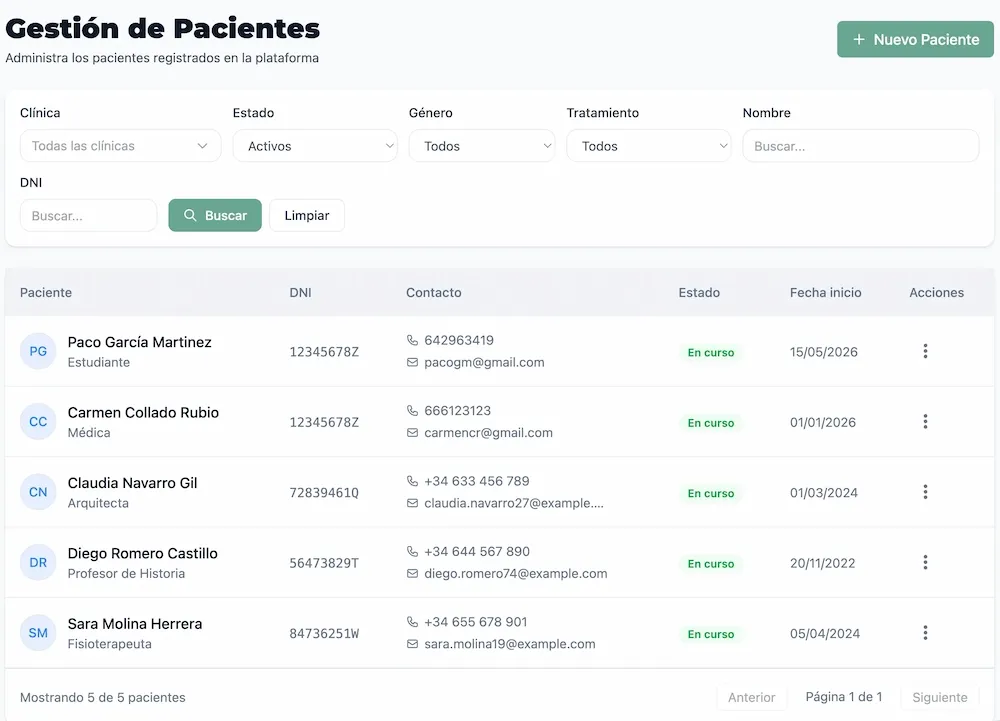This screenshot has height=721, width=1000.
Task: Click email diego.romero74@example.com
Action: click(516, 574)
